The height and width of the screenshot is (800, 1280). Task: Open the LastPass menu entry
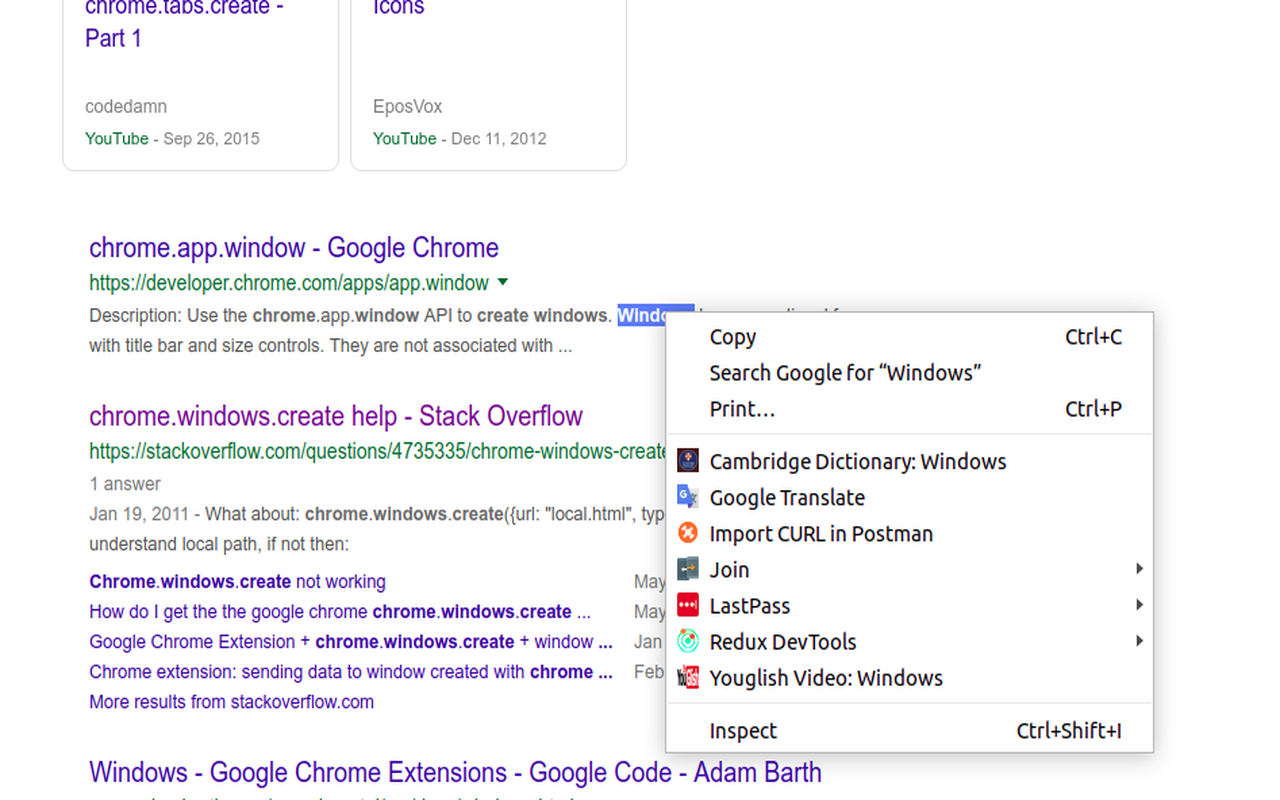coord(910,605)
